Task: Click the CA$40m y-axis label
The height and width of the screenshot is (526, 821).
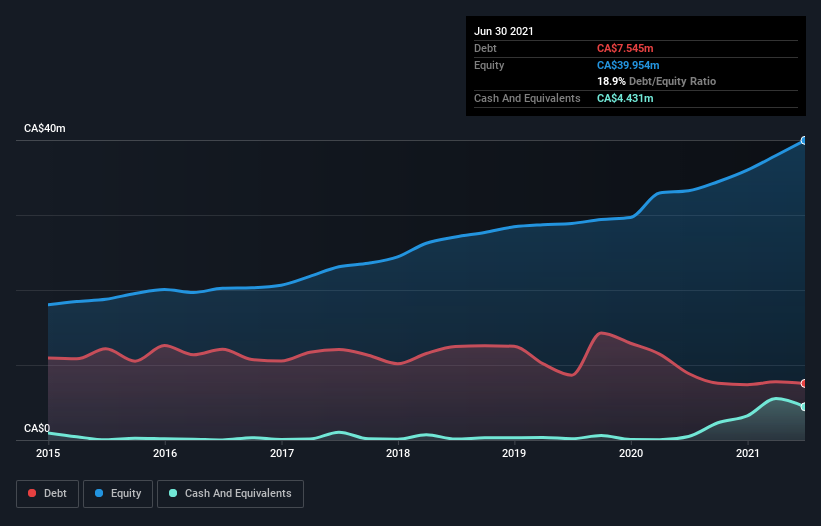Action: pyautogui.click(x=45, y=128)
